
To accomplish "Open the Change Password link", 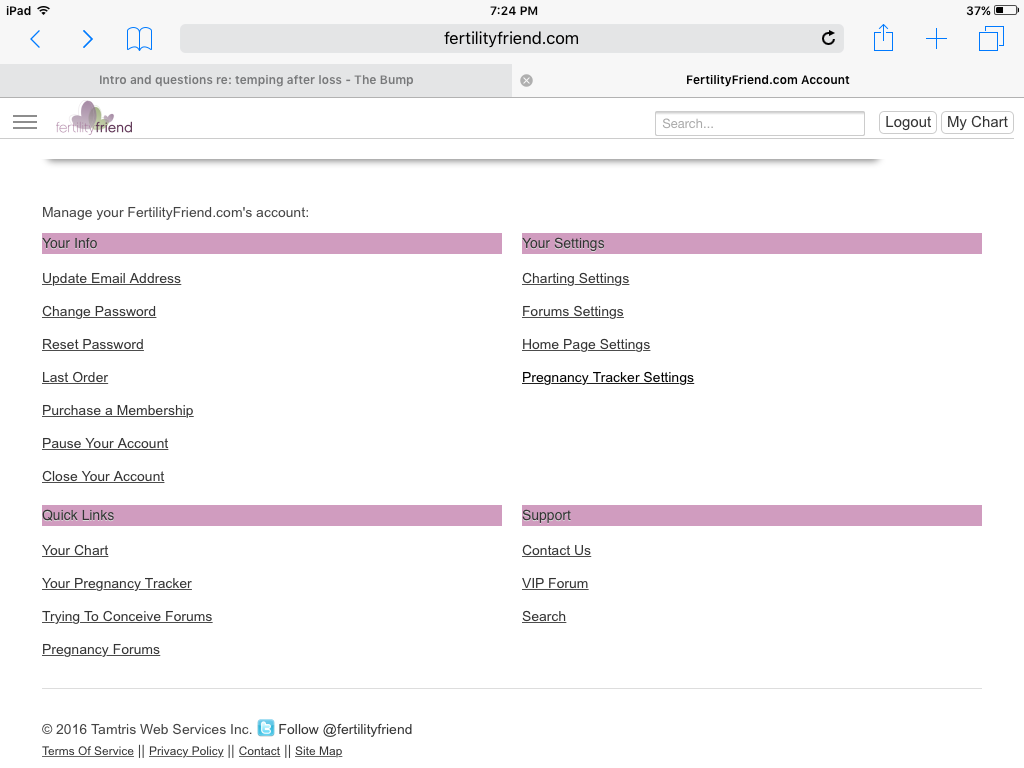I will tap(99, 312).
